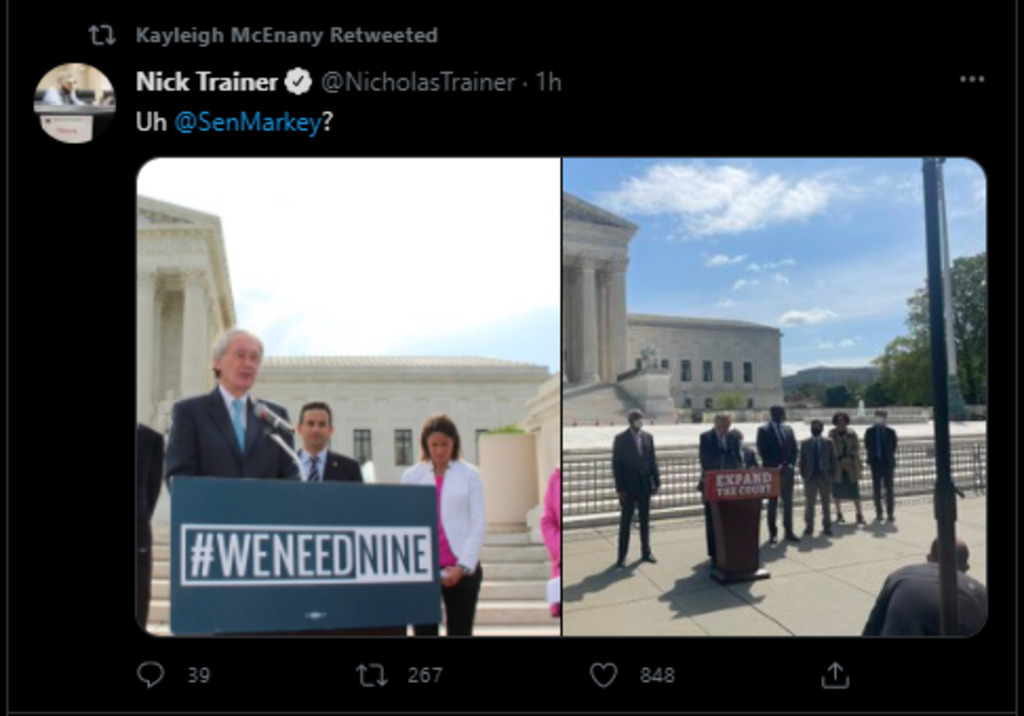Like the tweet with the heart icon
This screenshot has height=716, width=1024.
603,675
